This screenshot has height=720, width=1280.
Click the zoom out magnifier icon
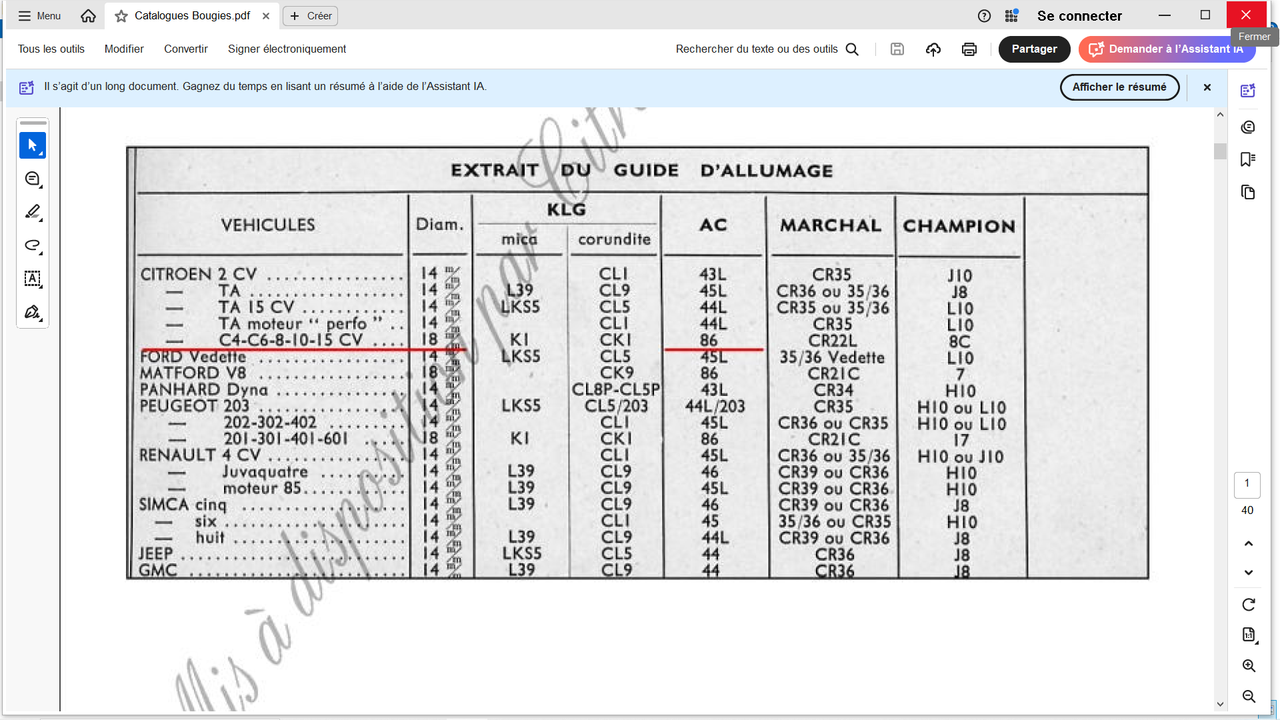click(x=1248, y=696)
